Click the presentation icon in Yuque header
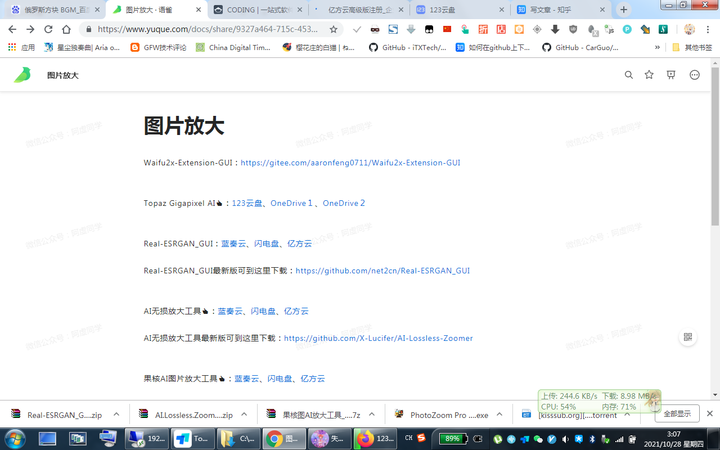This screenshot has height=450, width=720. [671, 75]
